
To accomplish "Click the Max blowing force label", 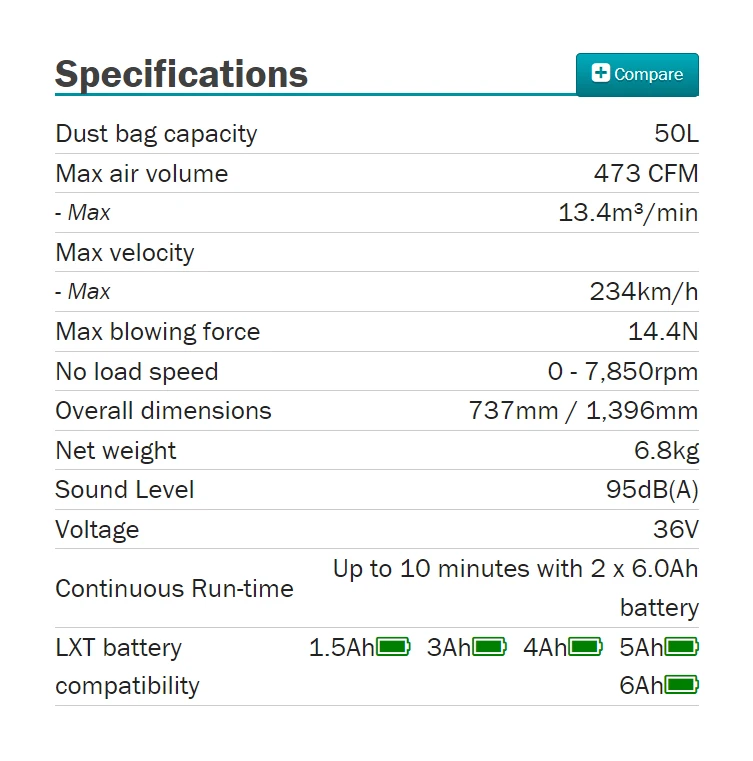I will click(x=157, y=332).
